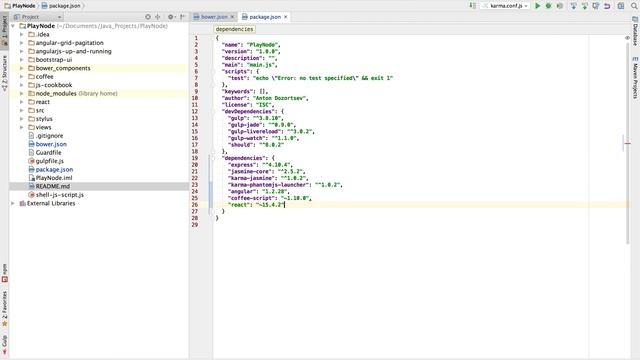Hide the Project tool window
640x360 pixels.
pyautogui.click(x=182, y=17)
